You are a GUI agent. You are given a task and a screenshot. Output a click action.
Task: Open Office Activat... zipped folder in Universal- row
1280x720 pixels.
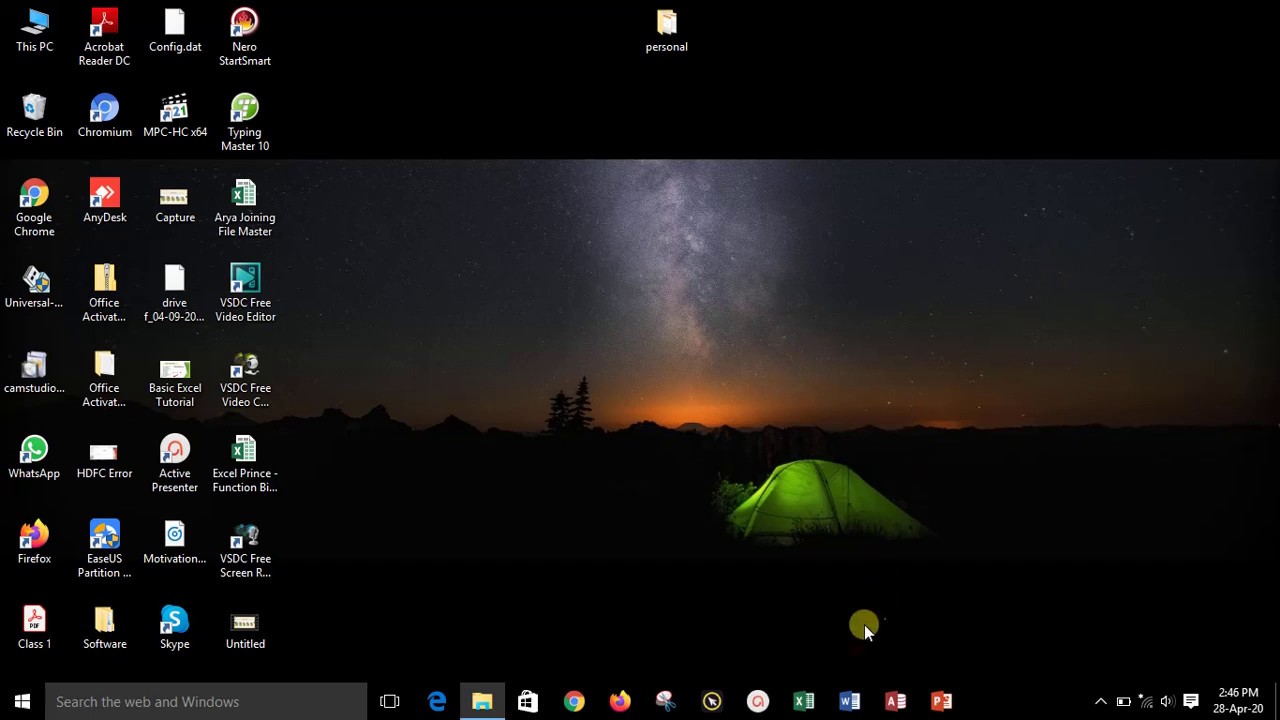[x=104, y=294]
